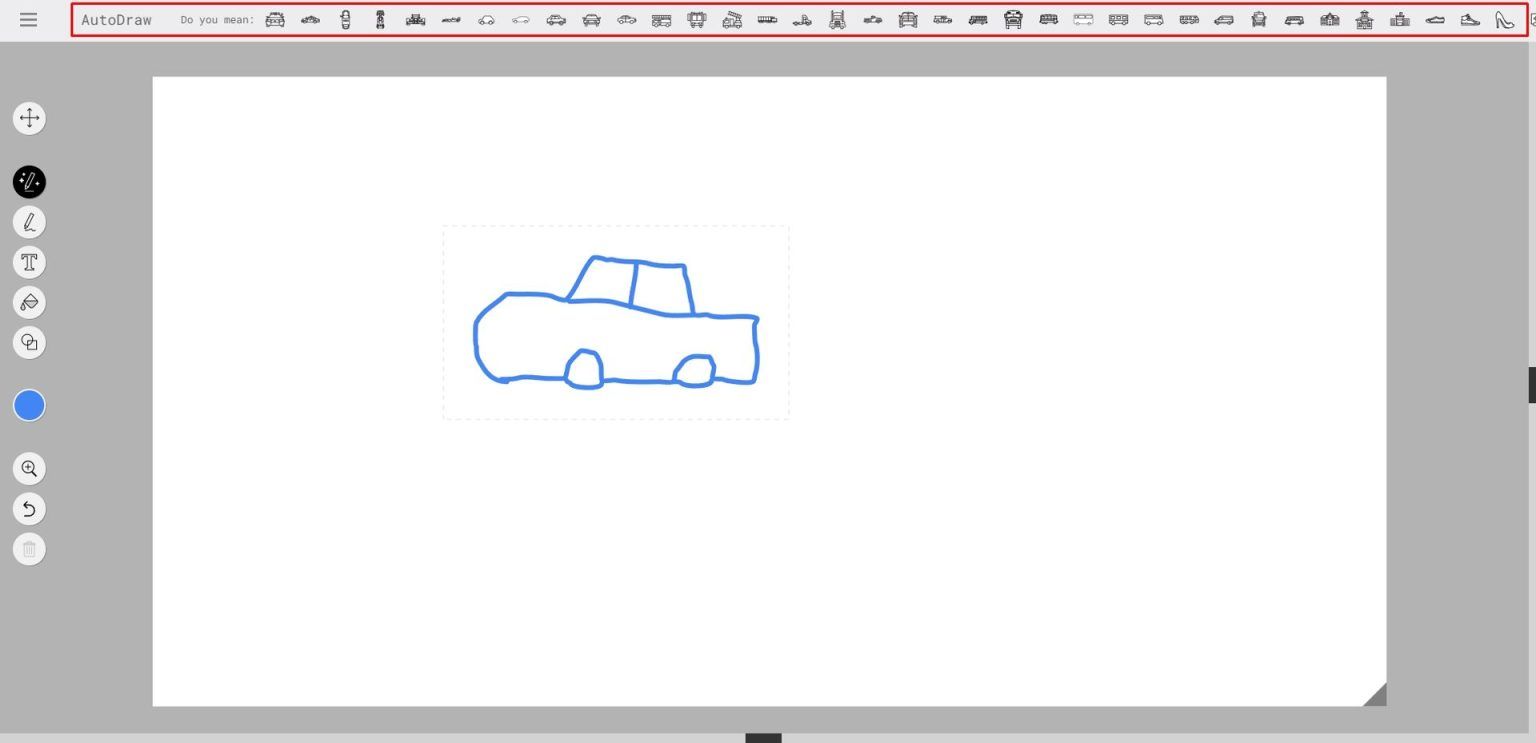
Task: Select the AutoDraw magic pen tool
Action: click(29, 182)
